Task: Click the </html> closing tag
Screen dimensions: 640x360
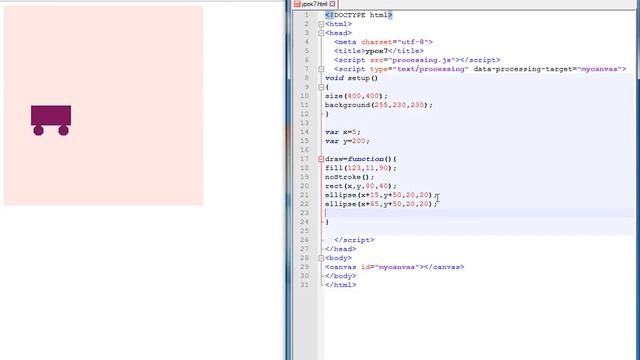Action: pyautogui.click(x=340, y=285)
